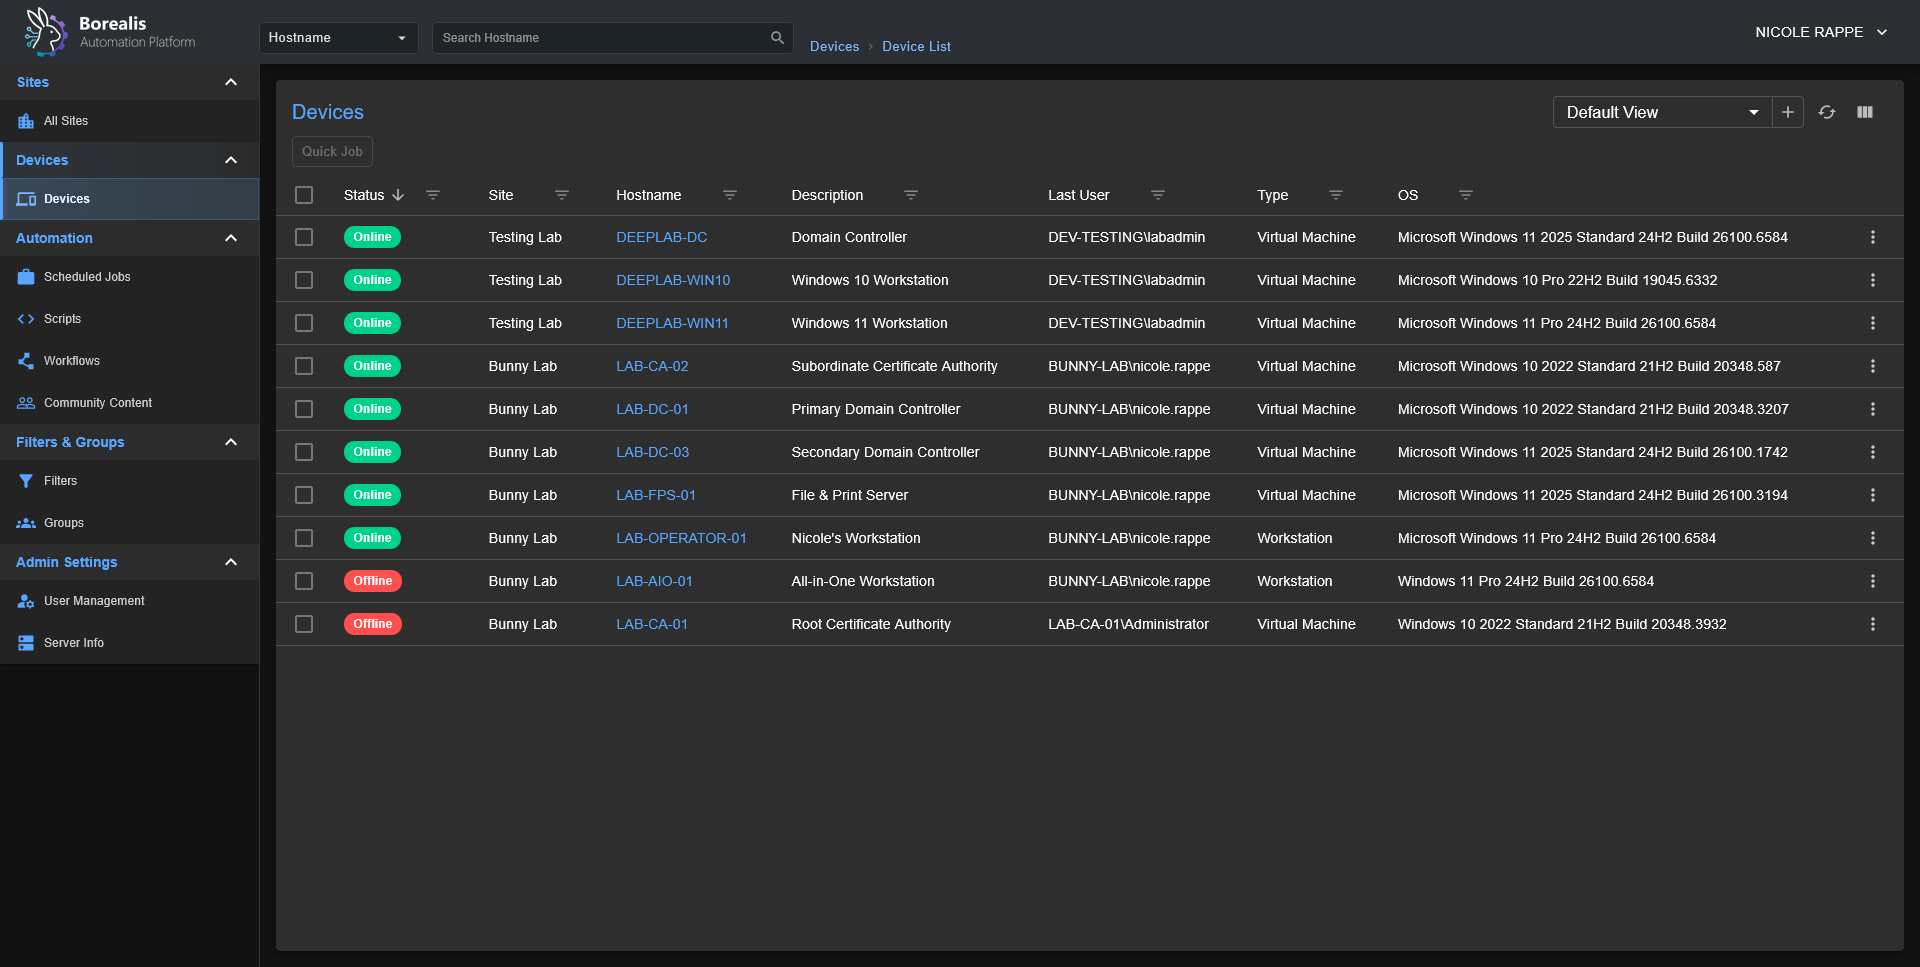Image resolution: width=1920 pixels, height=967 pixels.
Task: Click the Quick Job button
Action: 331,151
